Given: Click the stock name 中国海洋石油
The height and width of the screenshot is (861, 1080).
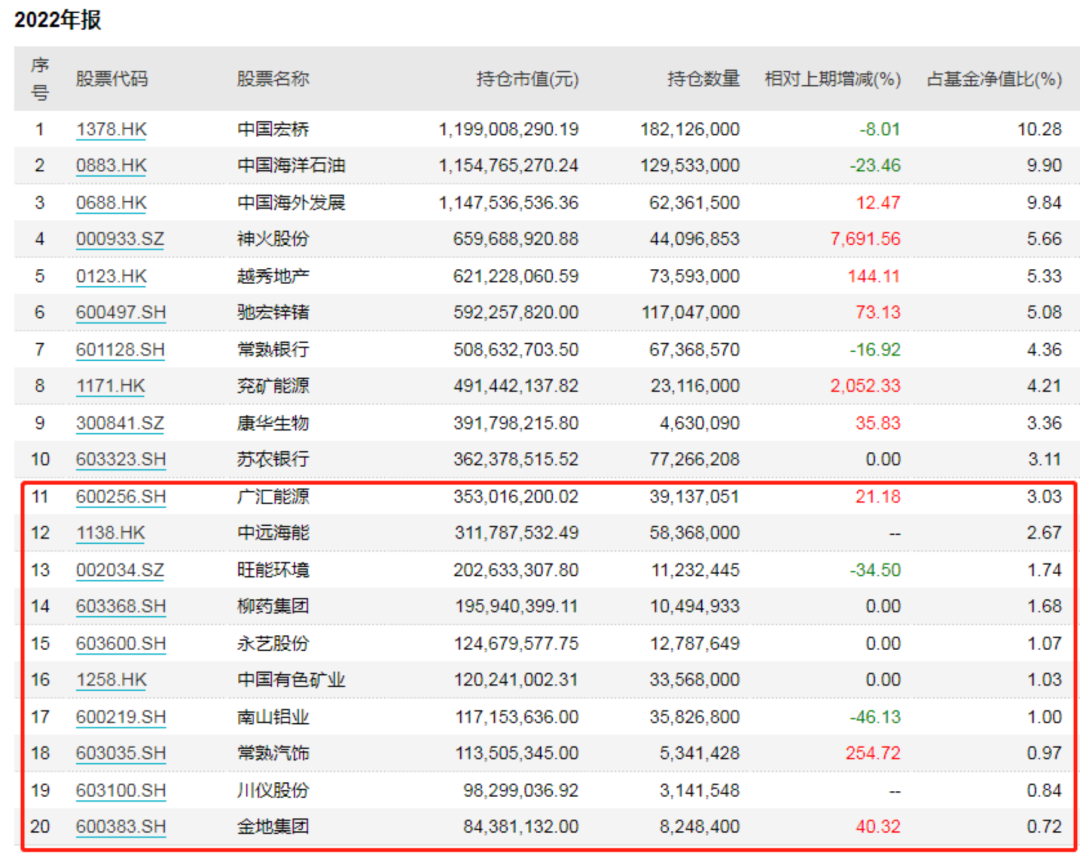Looking at the screenshot, I should coord(291,166).
